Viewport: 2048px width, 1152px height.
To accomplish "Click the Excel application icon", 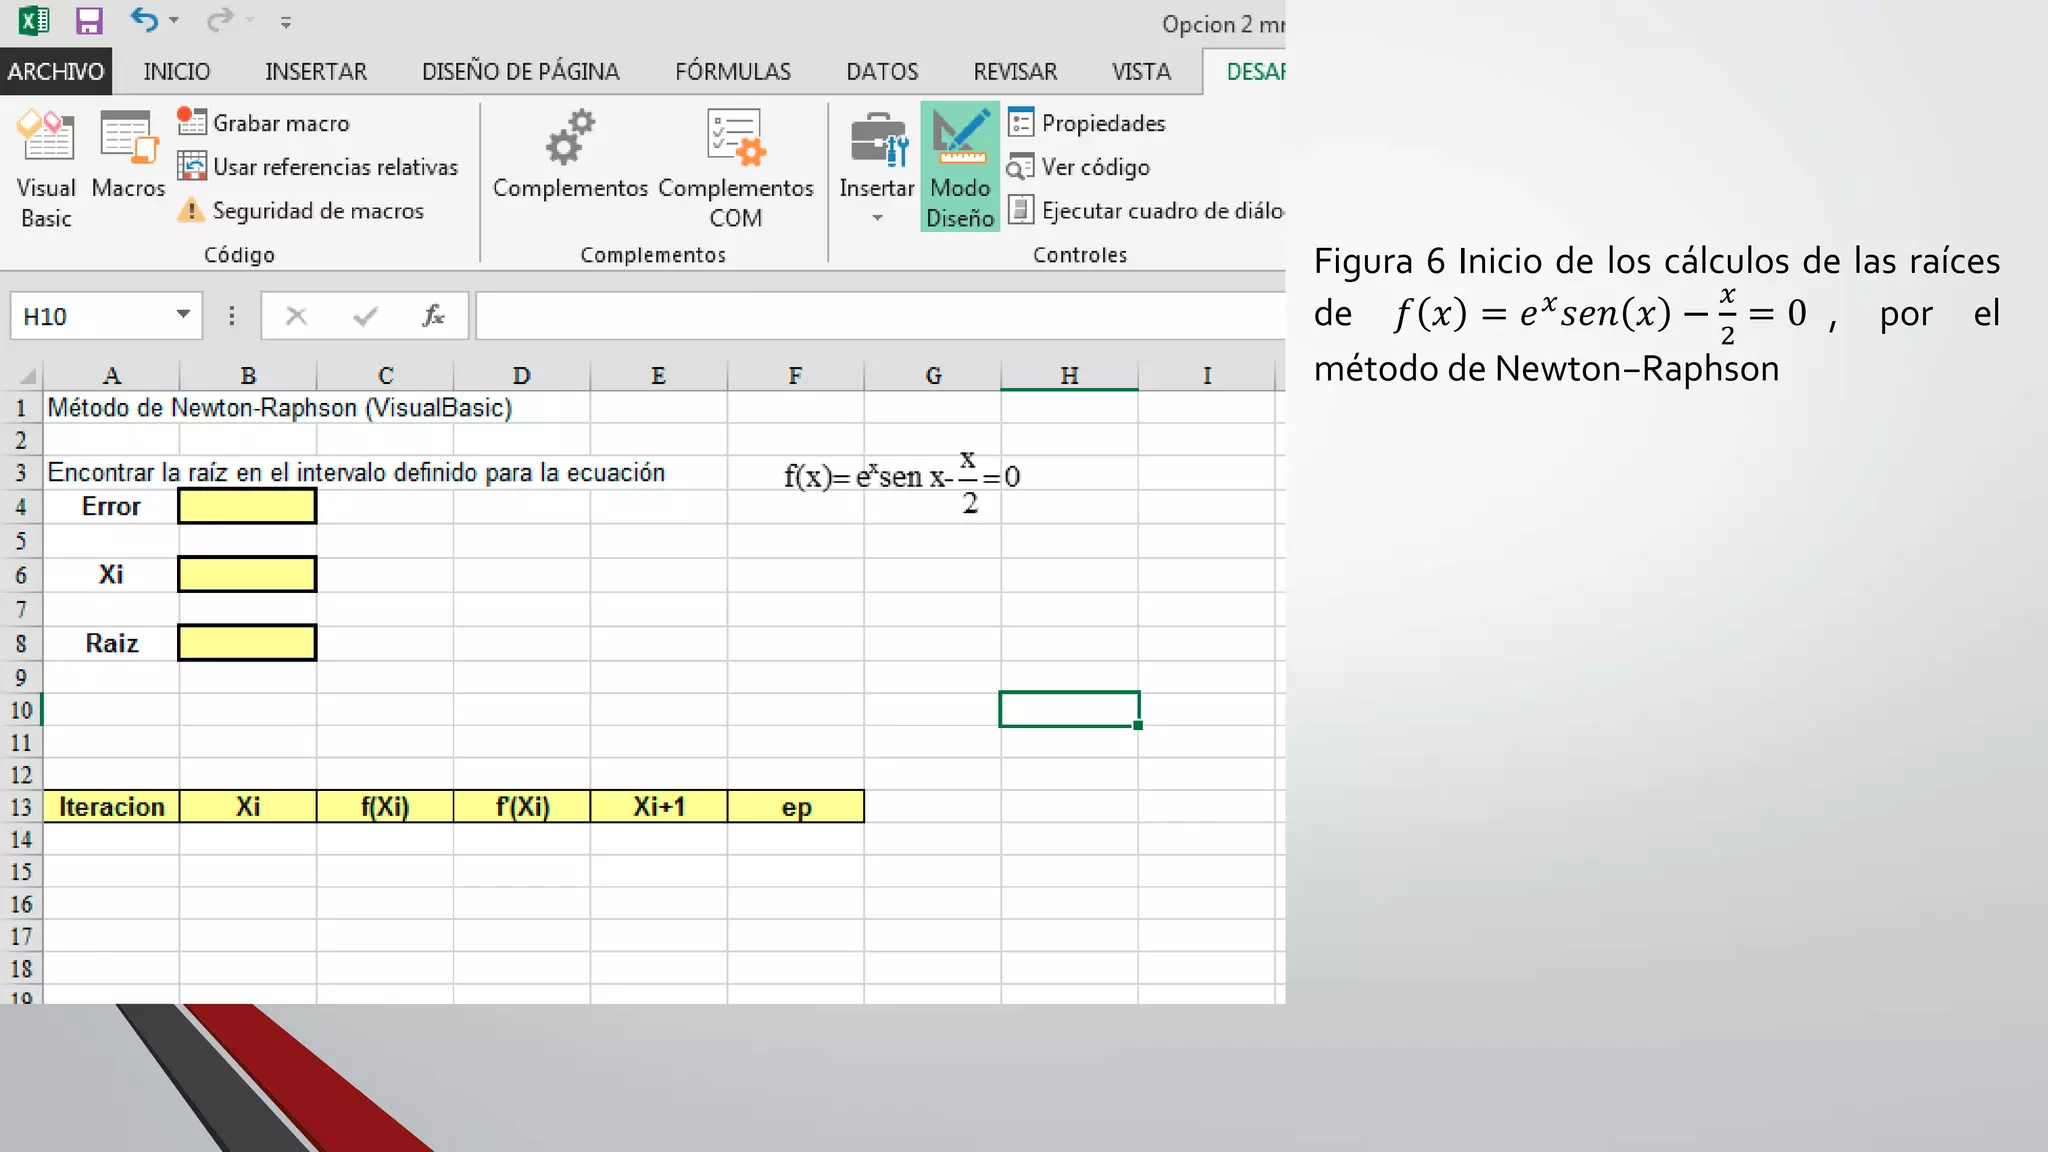I will click(x=34, y=21).
